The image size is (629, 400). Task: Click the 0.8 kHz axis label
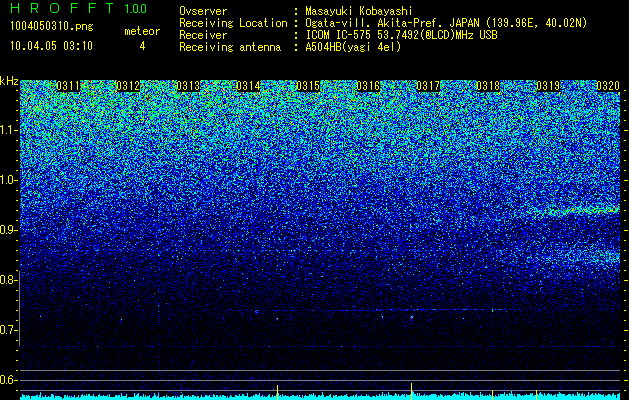coord(8,280)
